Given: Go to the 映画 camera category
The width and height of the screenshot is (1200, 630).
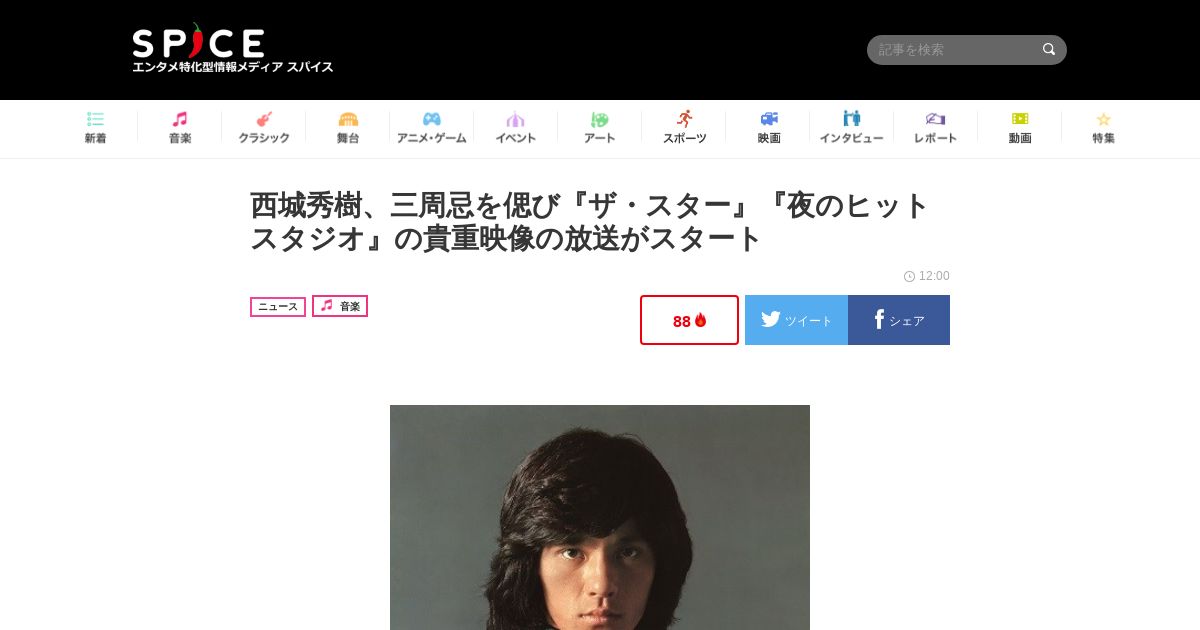Looking at the screenshot, I should coord(768,128).
